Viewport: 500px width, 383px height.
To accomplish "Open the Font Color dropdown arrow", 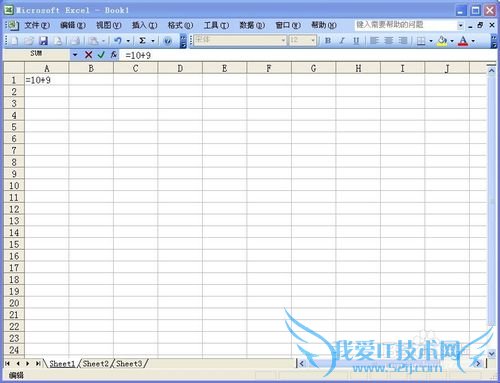I will (x=473, y=41).
